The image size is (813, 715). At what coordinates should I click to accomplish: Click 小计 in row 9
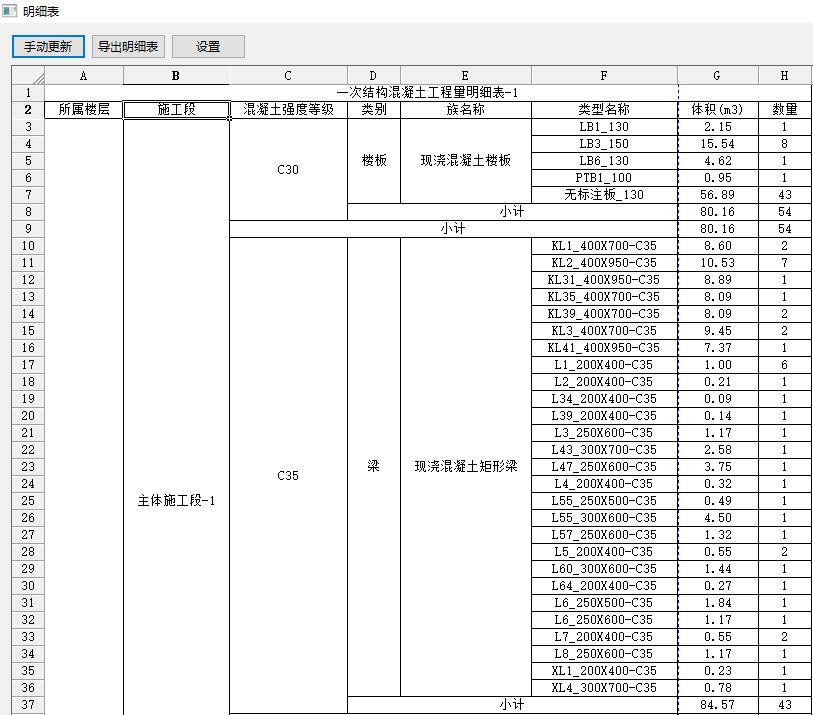click(x=453, y=229)
